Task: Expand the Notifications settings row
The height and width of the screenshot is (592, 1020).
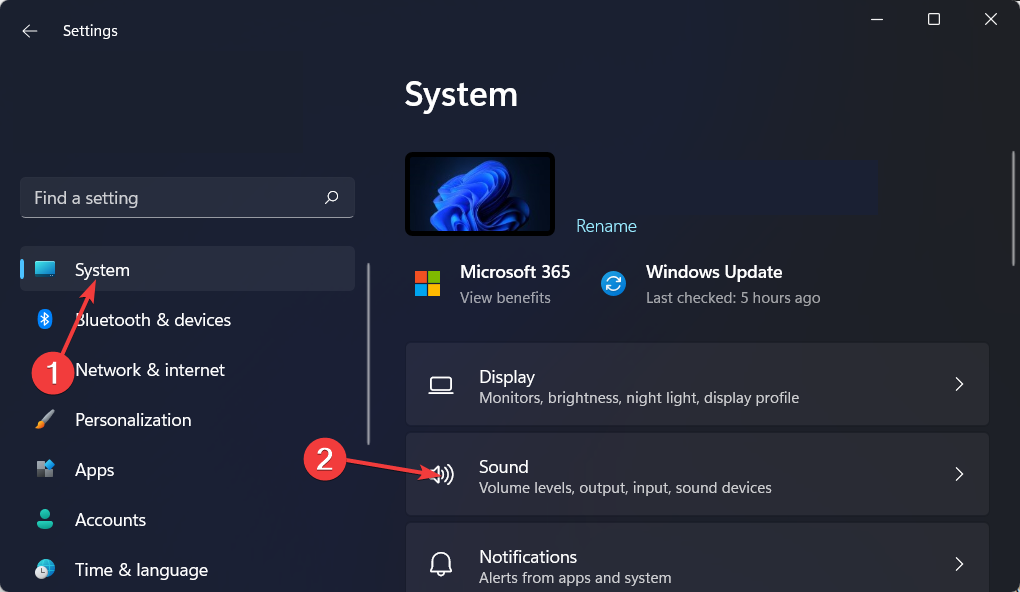Action: 697,563
